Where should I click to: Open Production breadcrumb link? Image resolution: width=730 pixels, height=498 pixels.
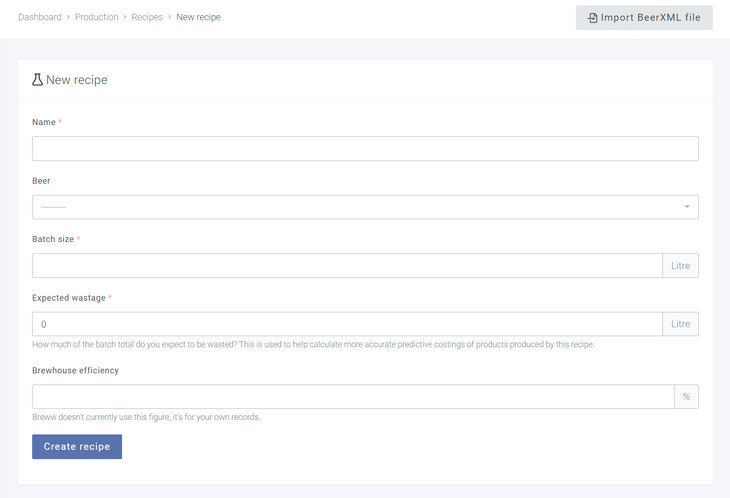[96, 18]
